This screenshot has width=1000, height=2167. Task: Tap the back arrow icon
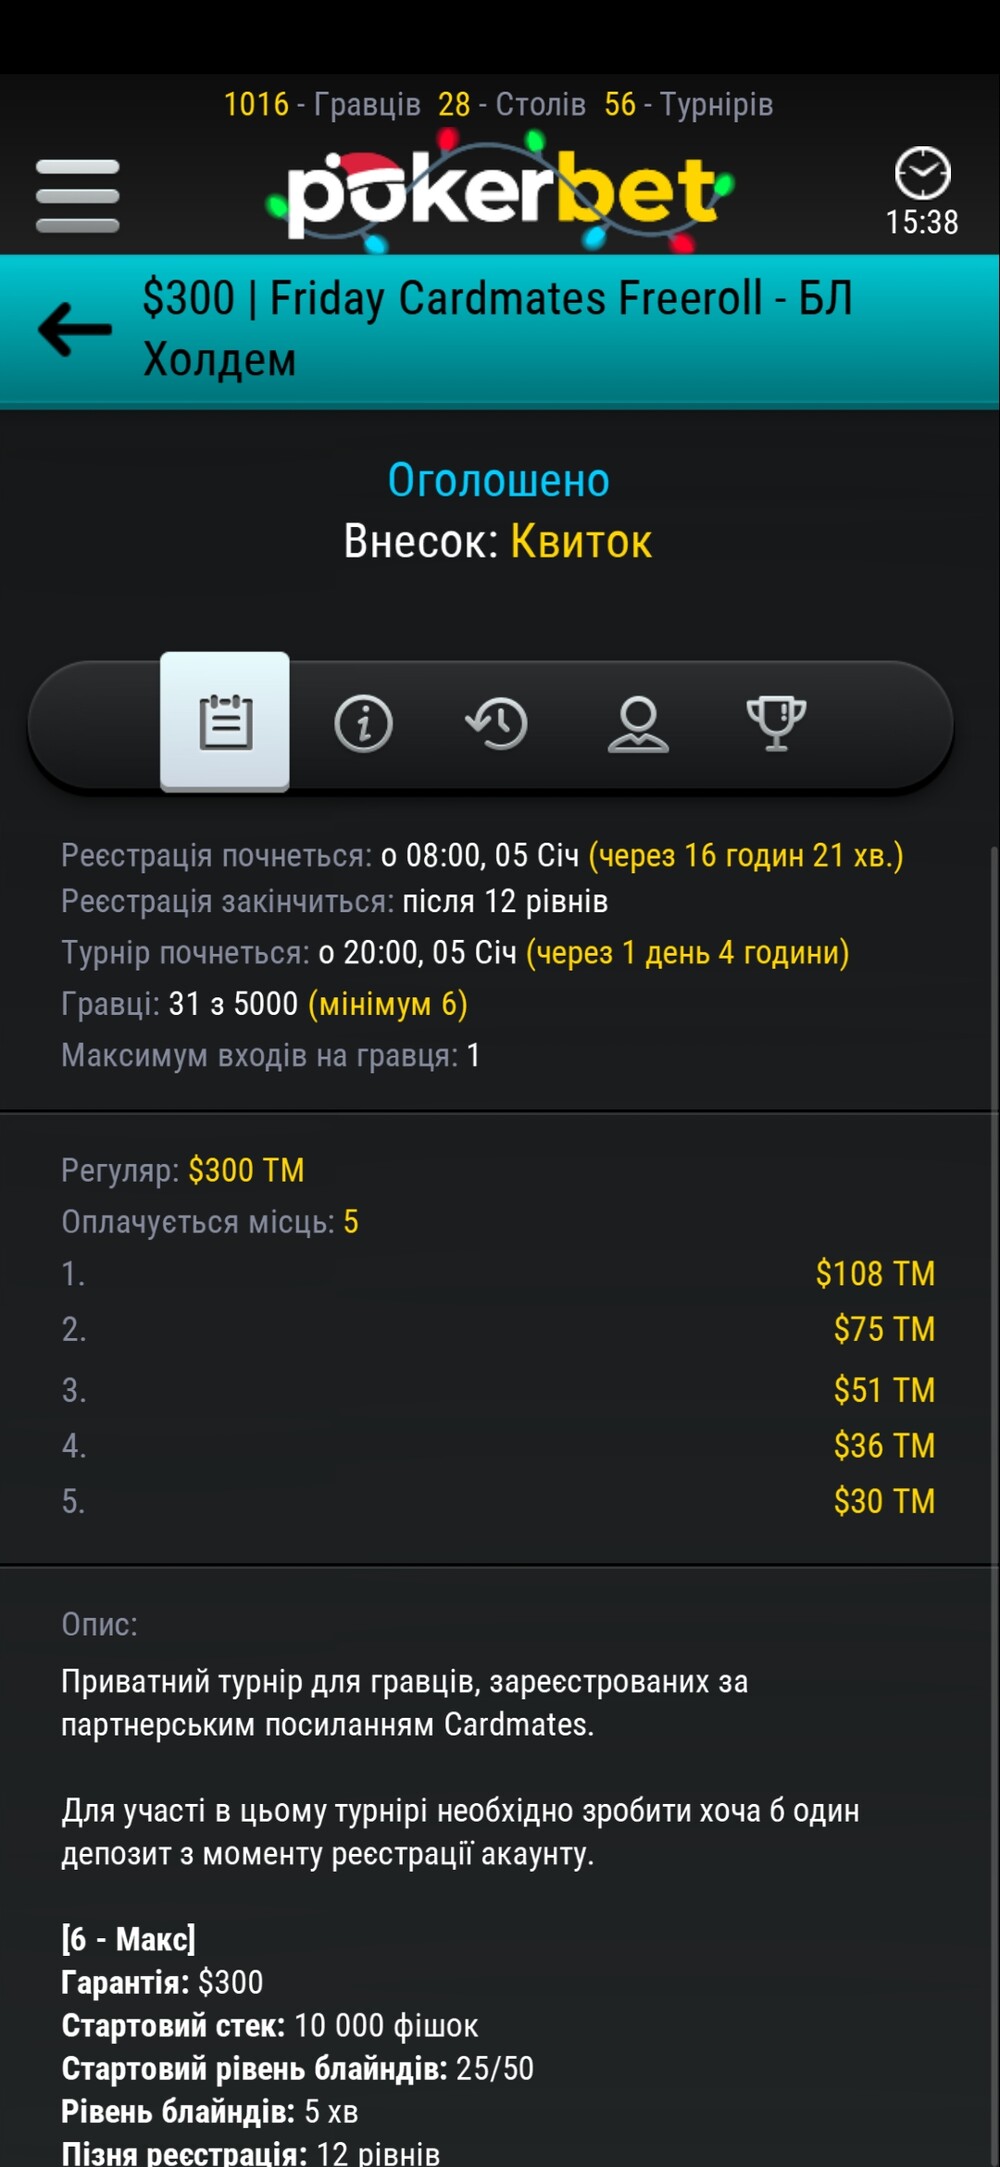point(75,329)
